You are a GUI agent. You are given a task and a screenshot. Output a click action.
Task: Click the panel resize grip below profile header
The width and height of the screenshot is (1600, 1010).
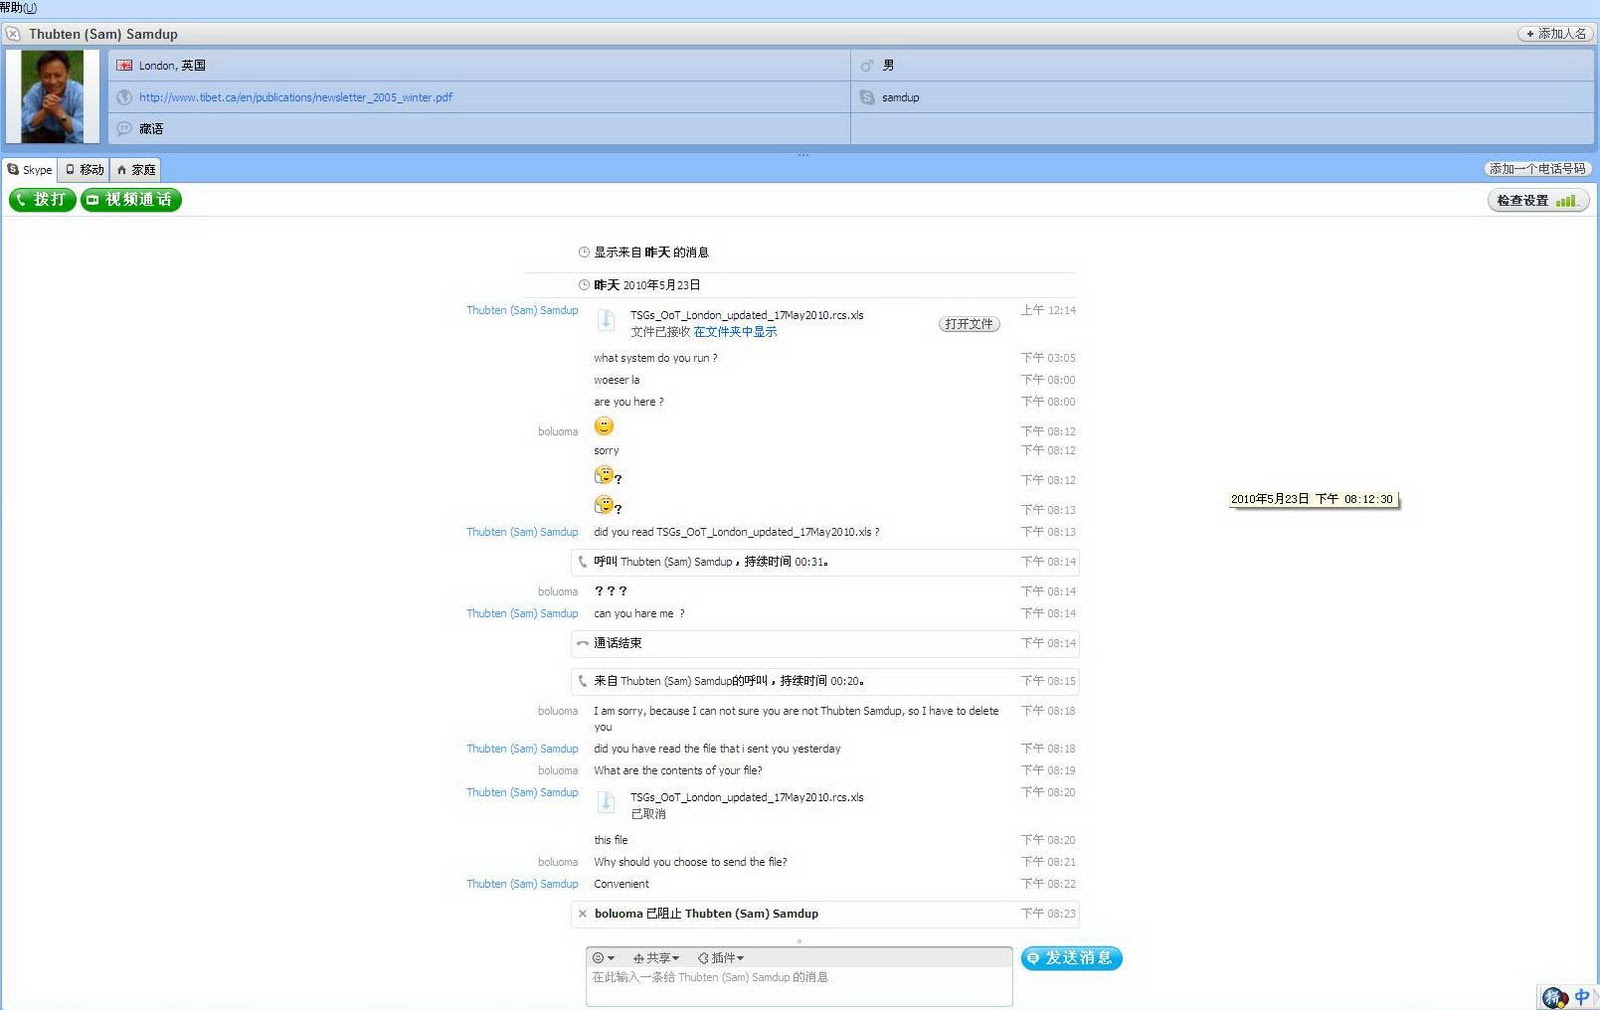(x=803, y=155)
